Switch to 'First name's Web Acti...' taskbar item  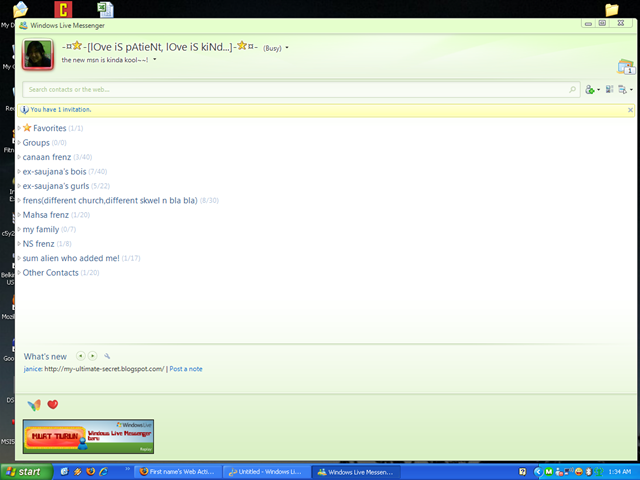click(x=178, y=472)
